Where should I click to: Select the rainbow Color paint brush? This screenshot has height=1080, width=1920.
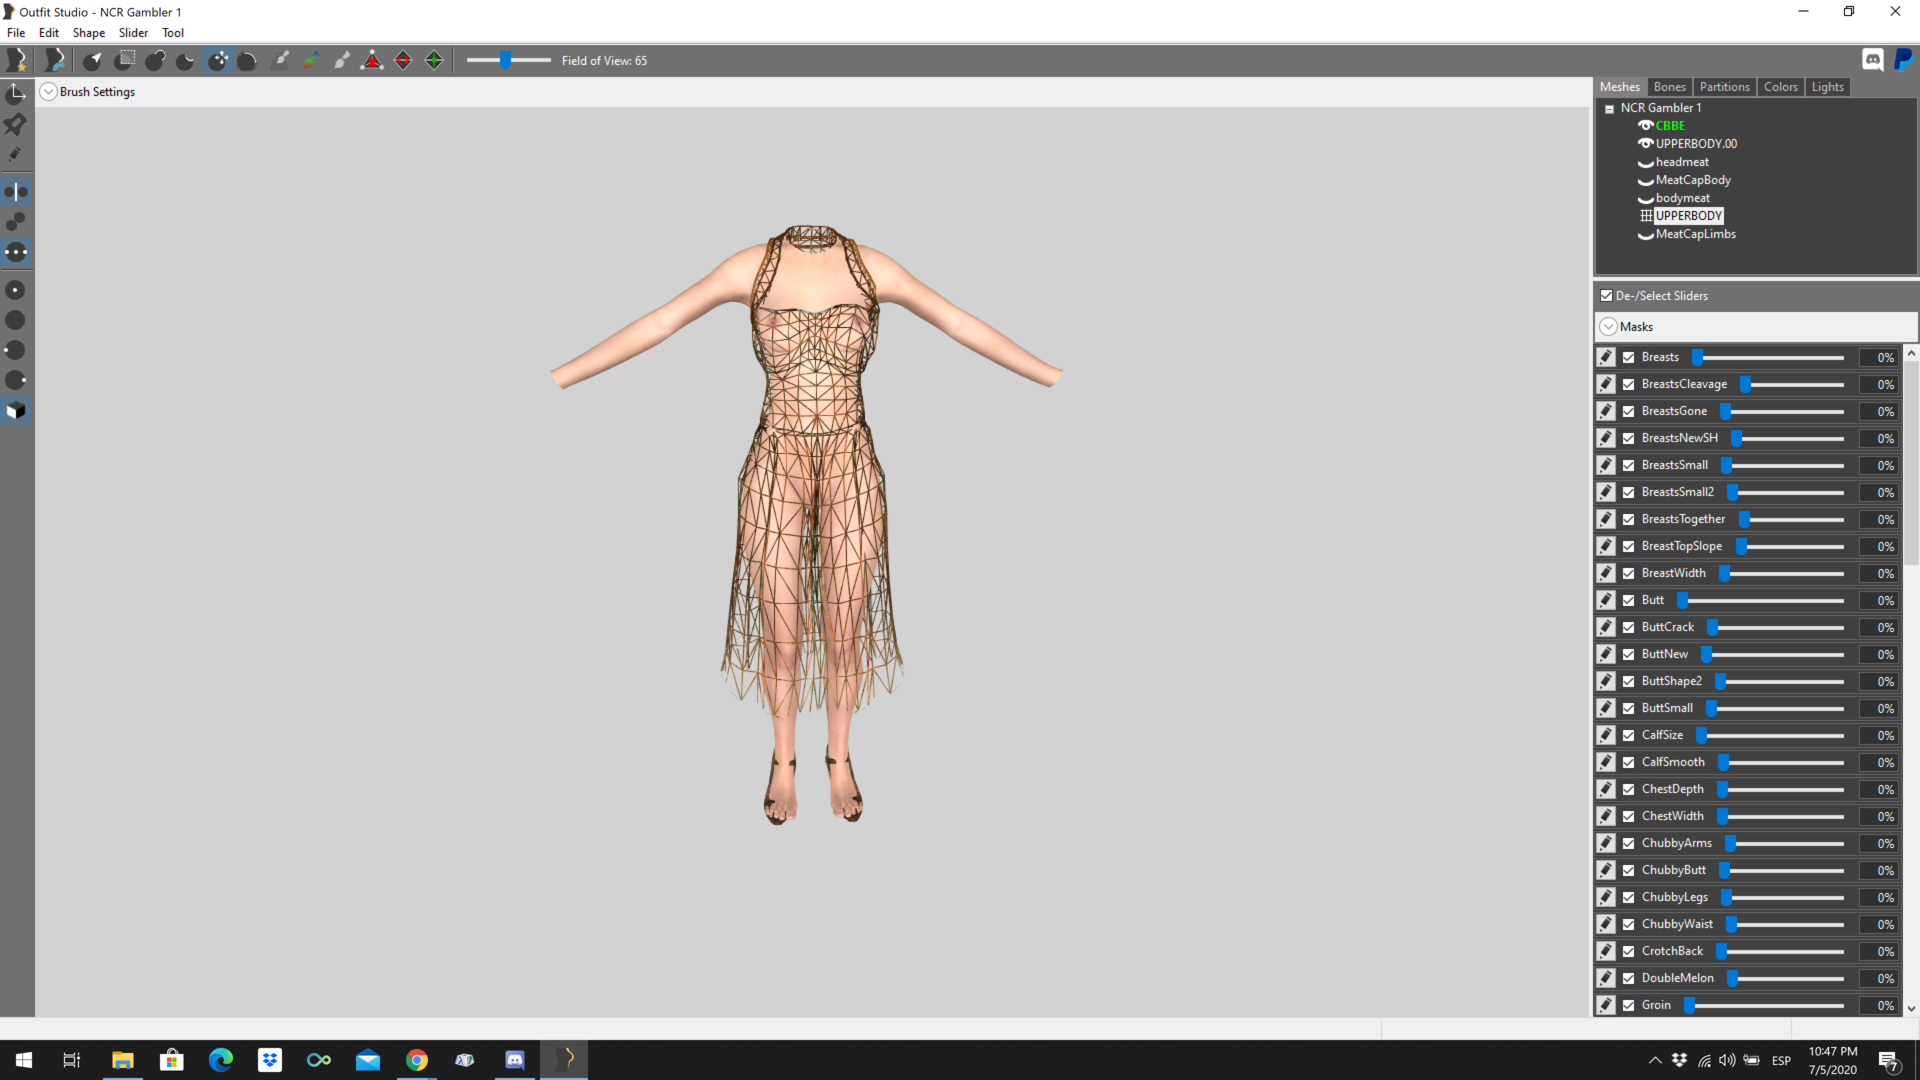[x=311, y=60]
